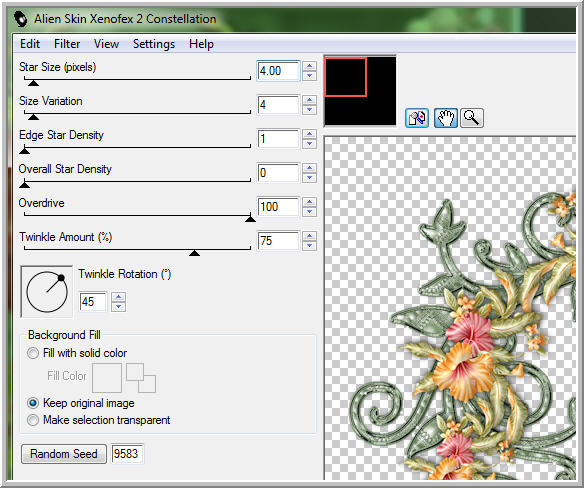
Task: Decrease Overdrive value with down arrow
Action: click(x=310, y=212)
